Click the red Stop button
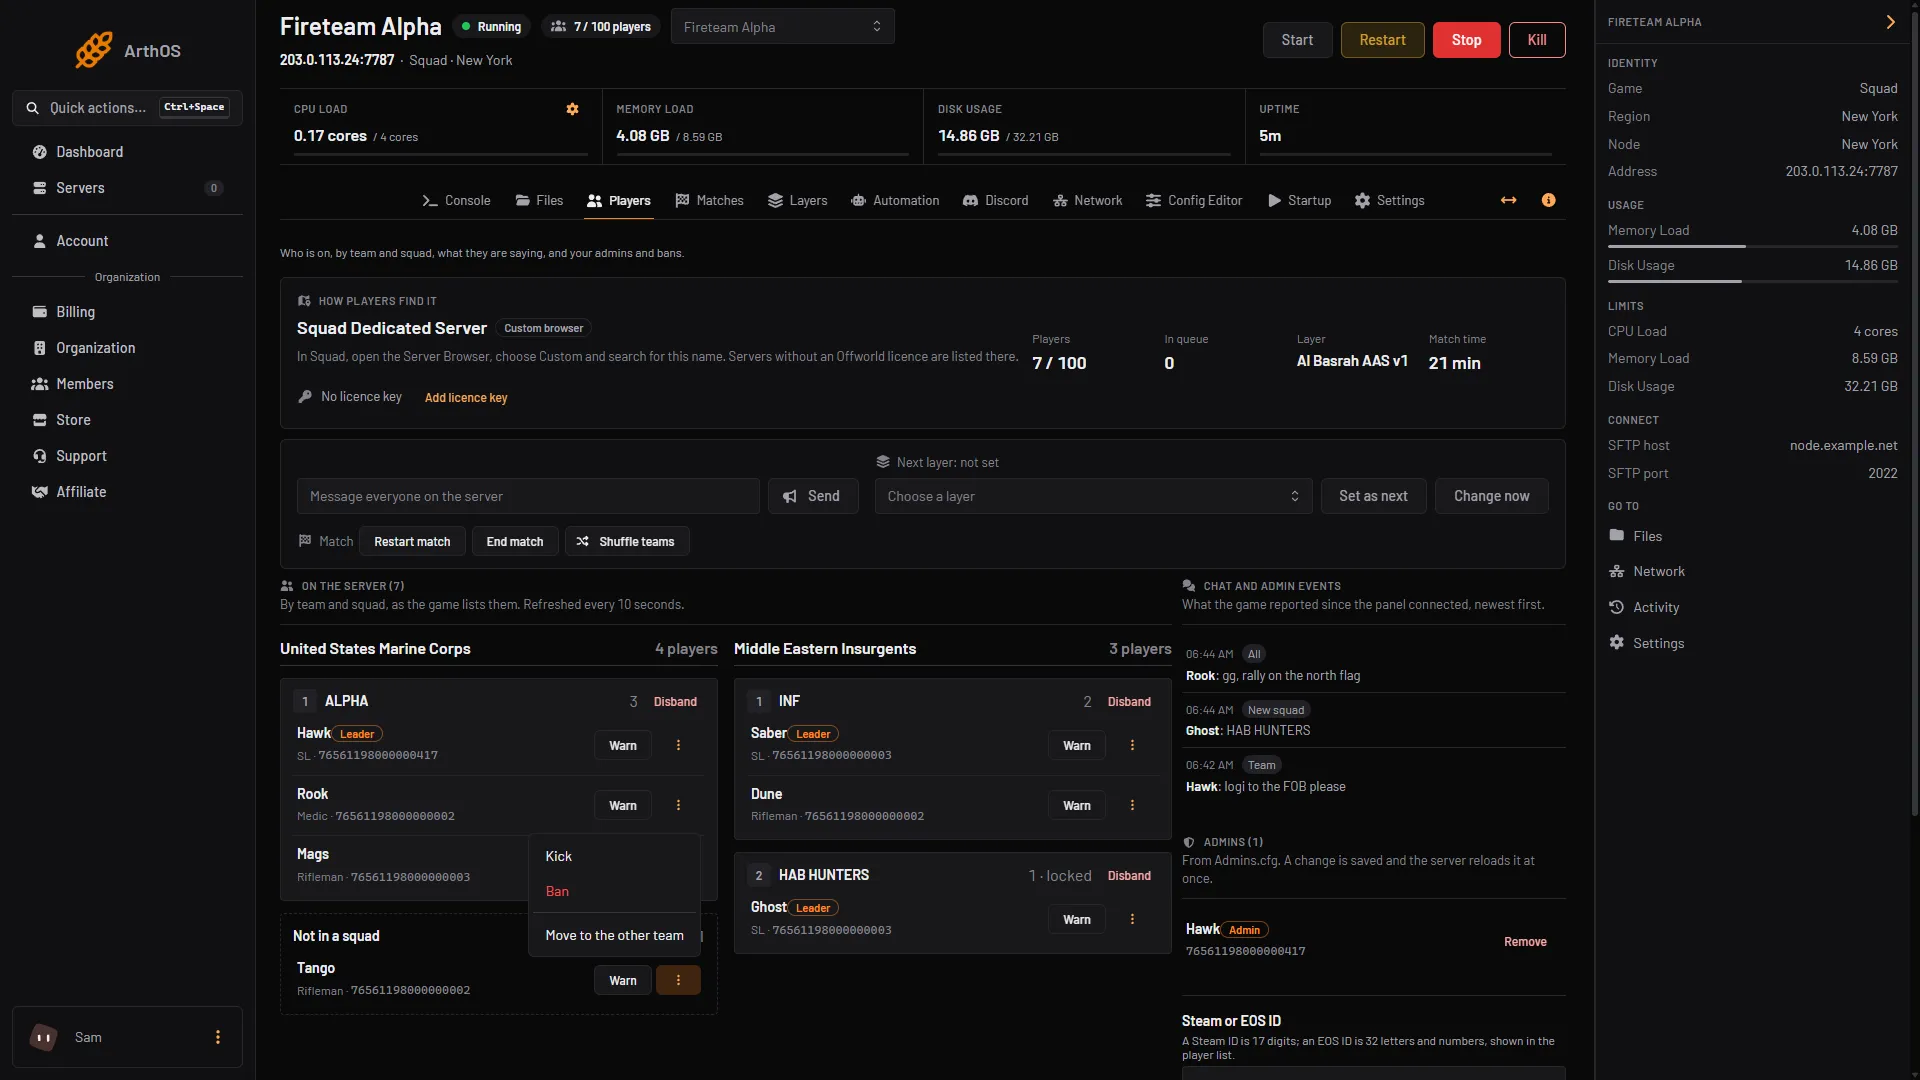The width and height of the screenshot is (1920, 1080). 1466,40
